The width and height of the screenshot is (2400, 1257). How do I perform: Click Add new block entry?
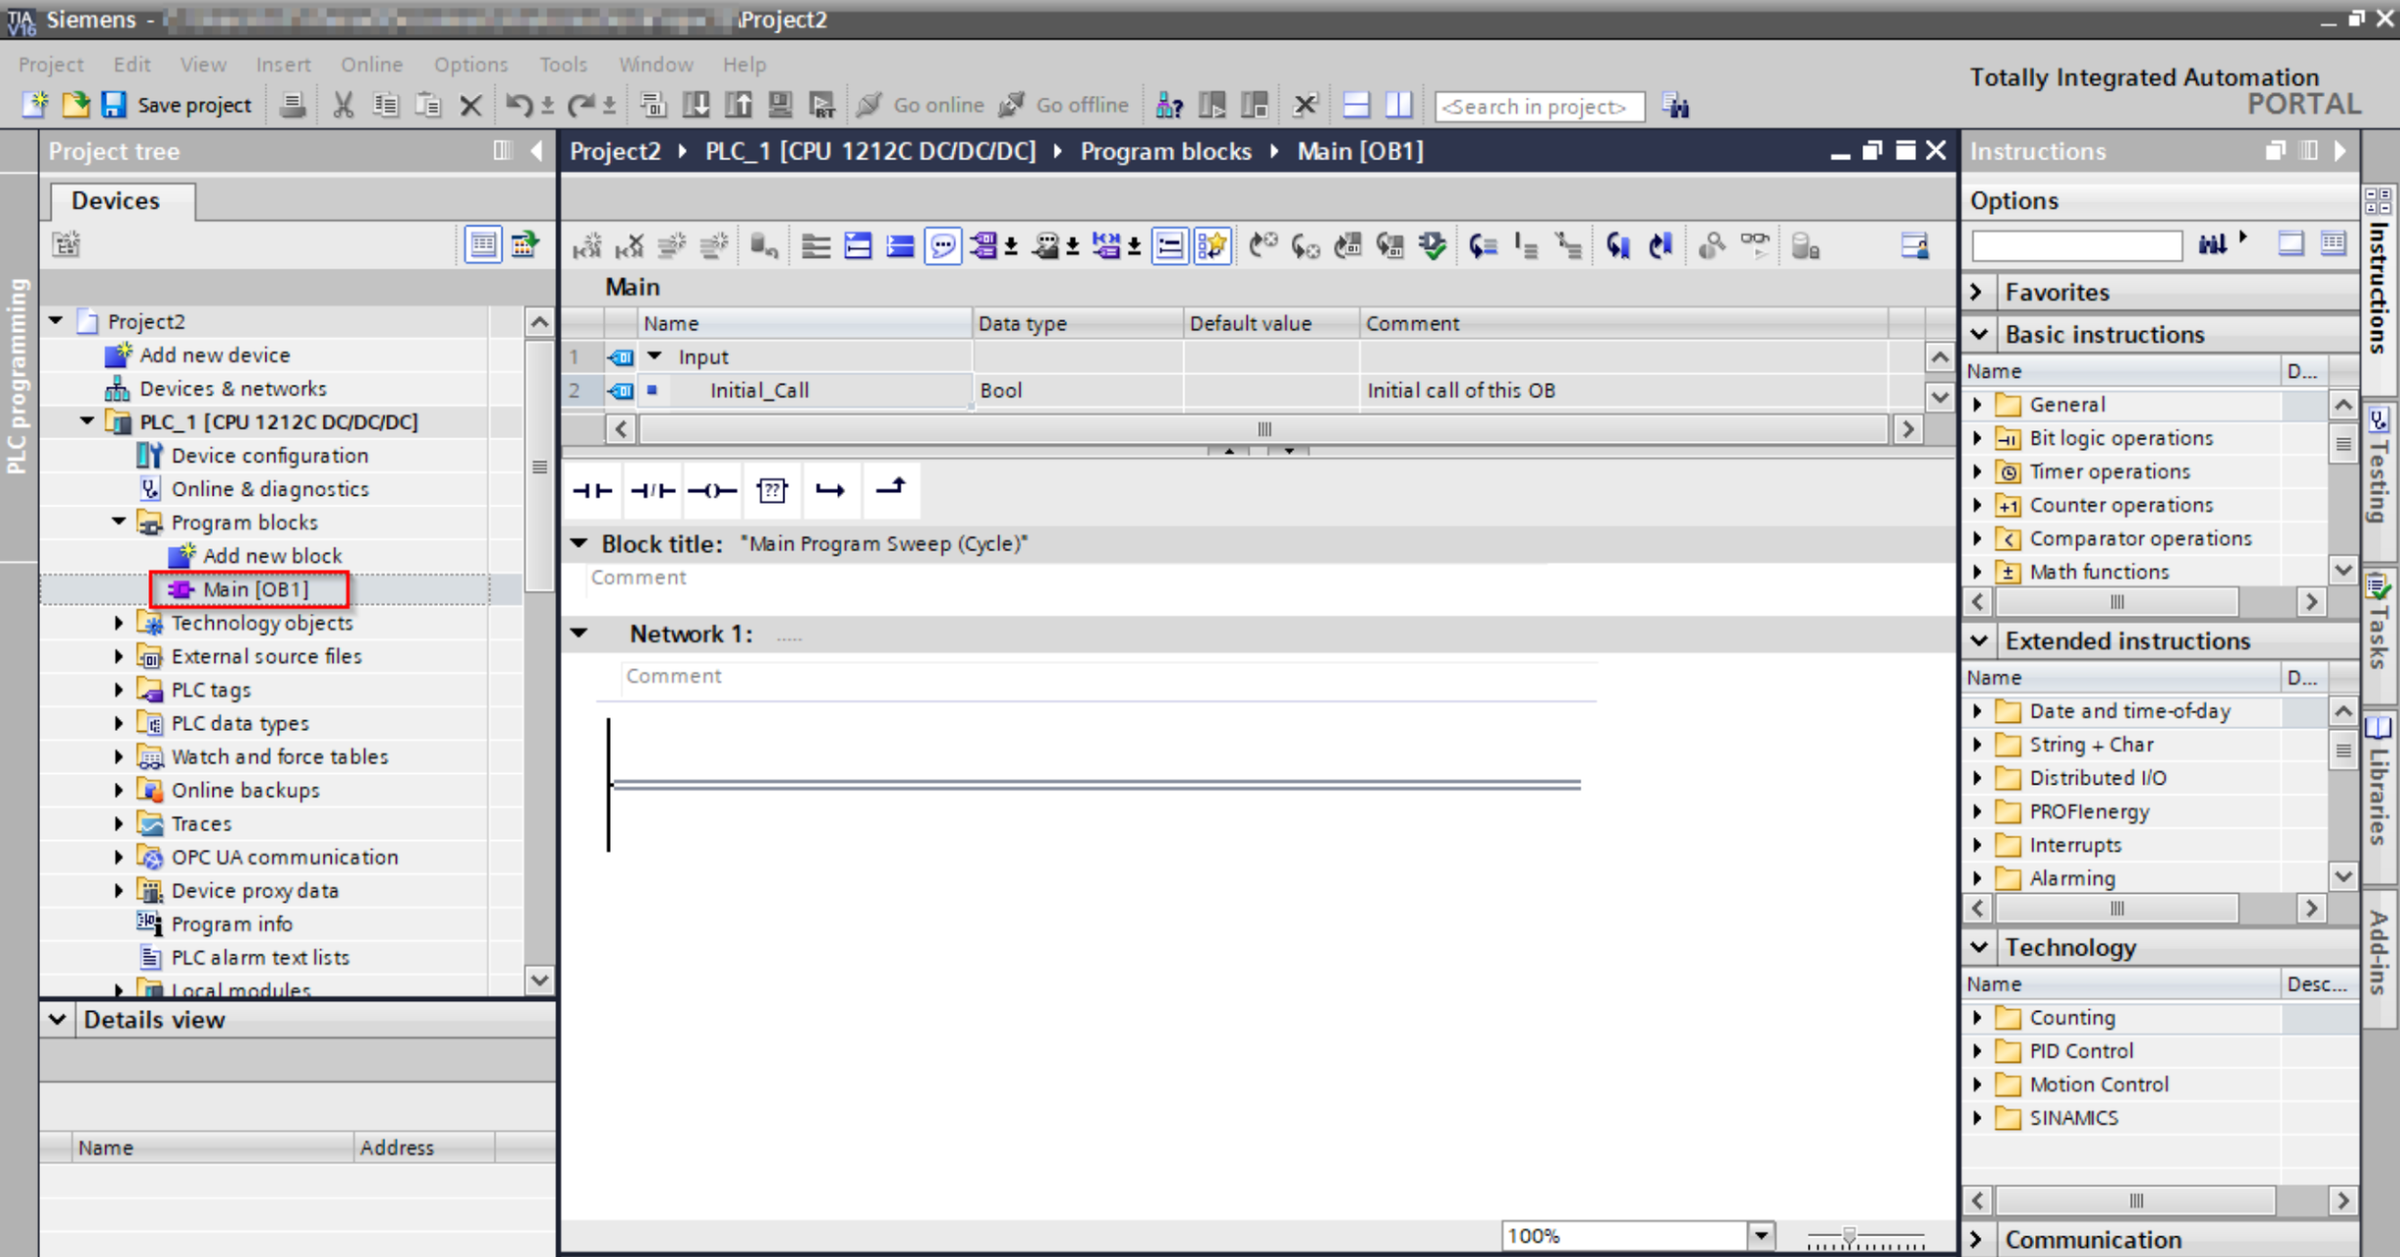click(x=272, y=556)
